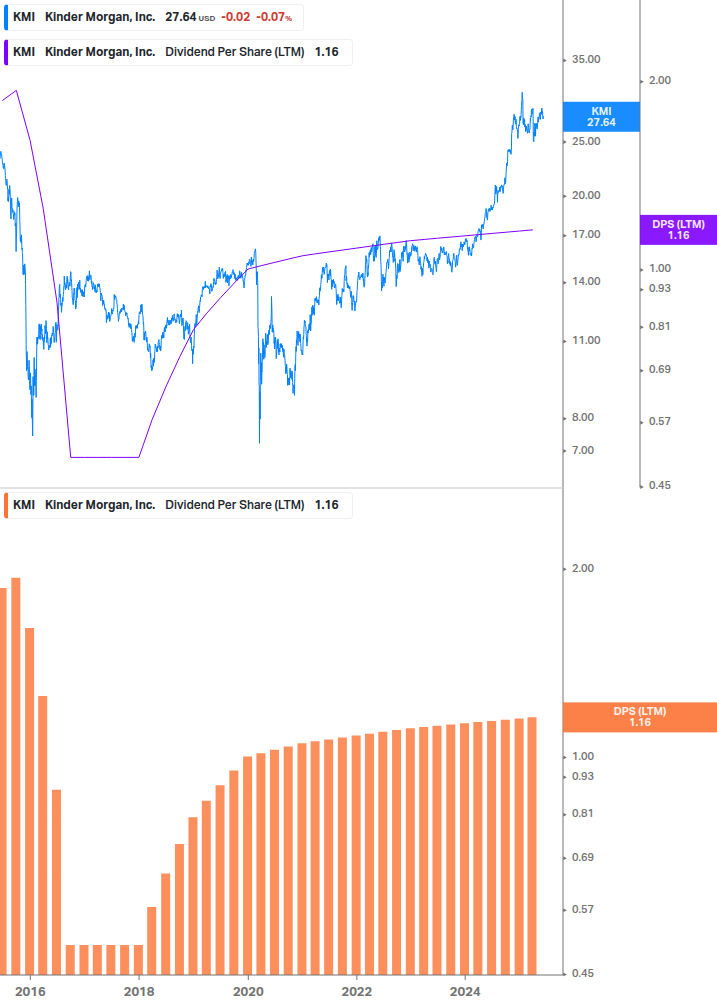The width and height of the screenshot is (717, 1005).
Task: Click the 2.00 label on lower chart axis
Action: [x=582, y=569]
